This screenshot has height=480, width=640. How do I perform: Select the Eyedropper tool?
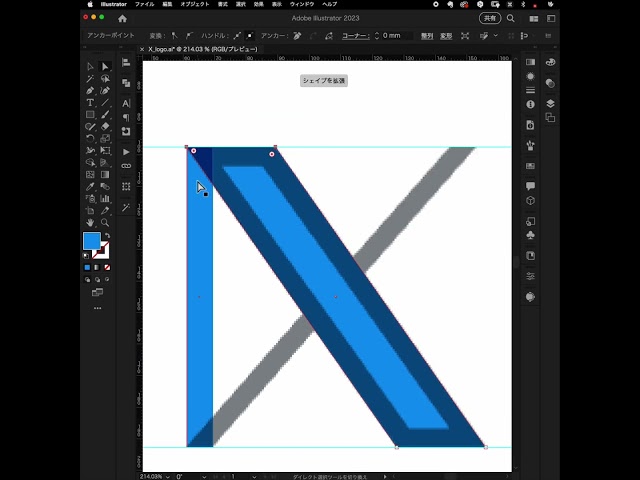point(90,187)
